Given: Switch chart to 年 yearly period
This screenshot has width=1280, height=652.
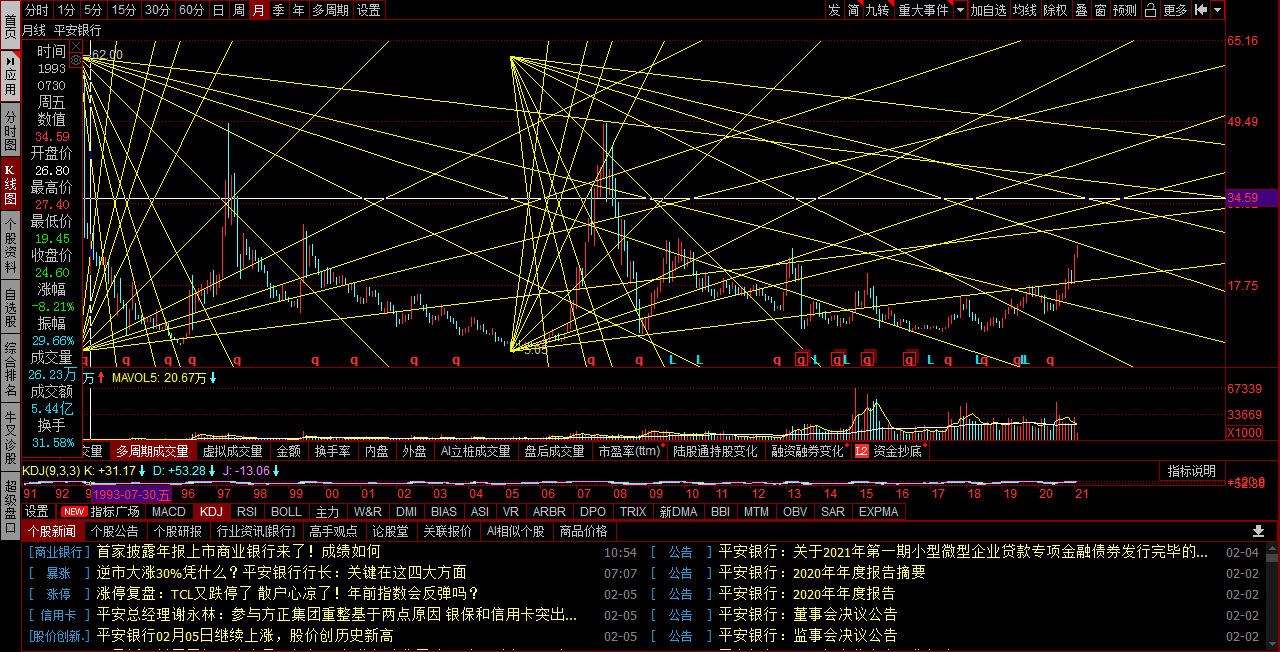Looking at the screenshot, I should pyautogui.click(x=298, y=10).
